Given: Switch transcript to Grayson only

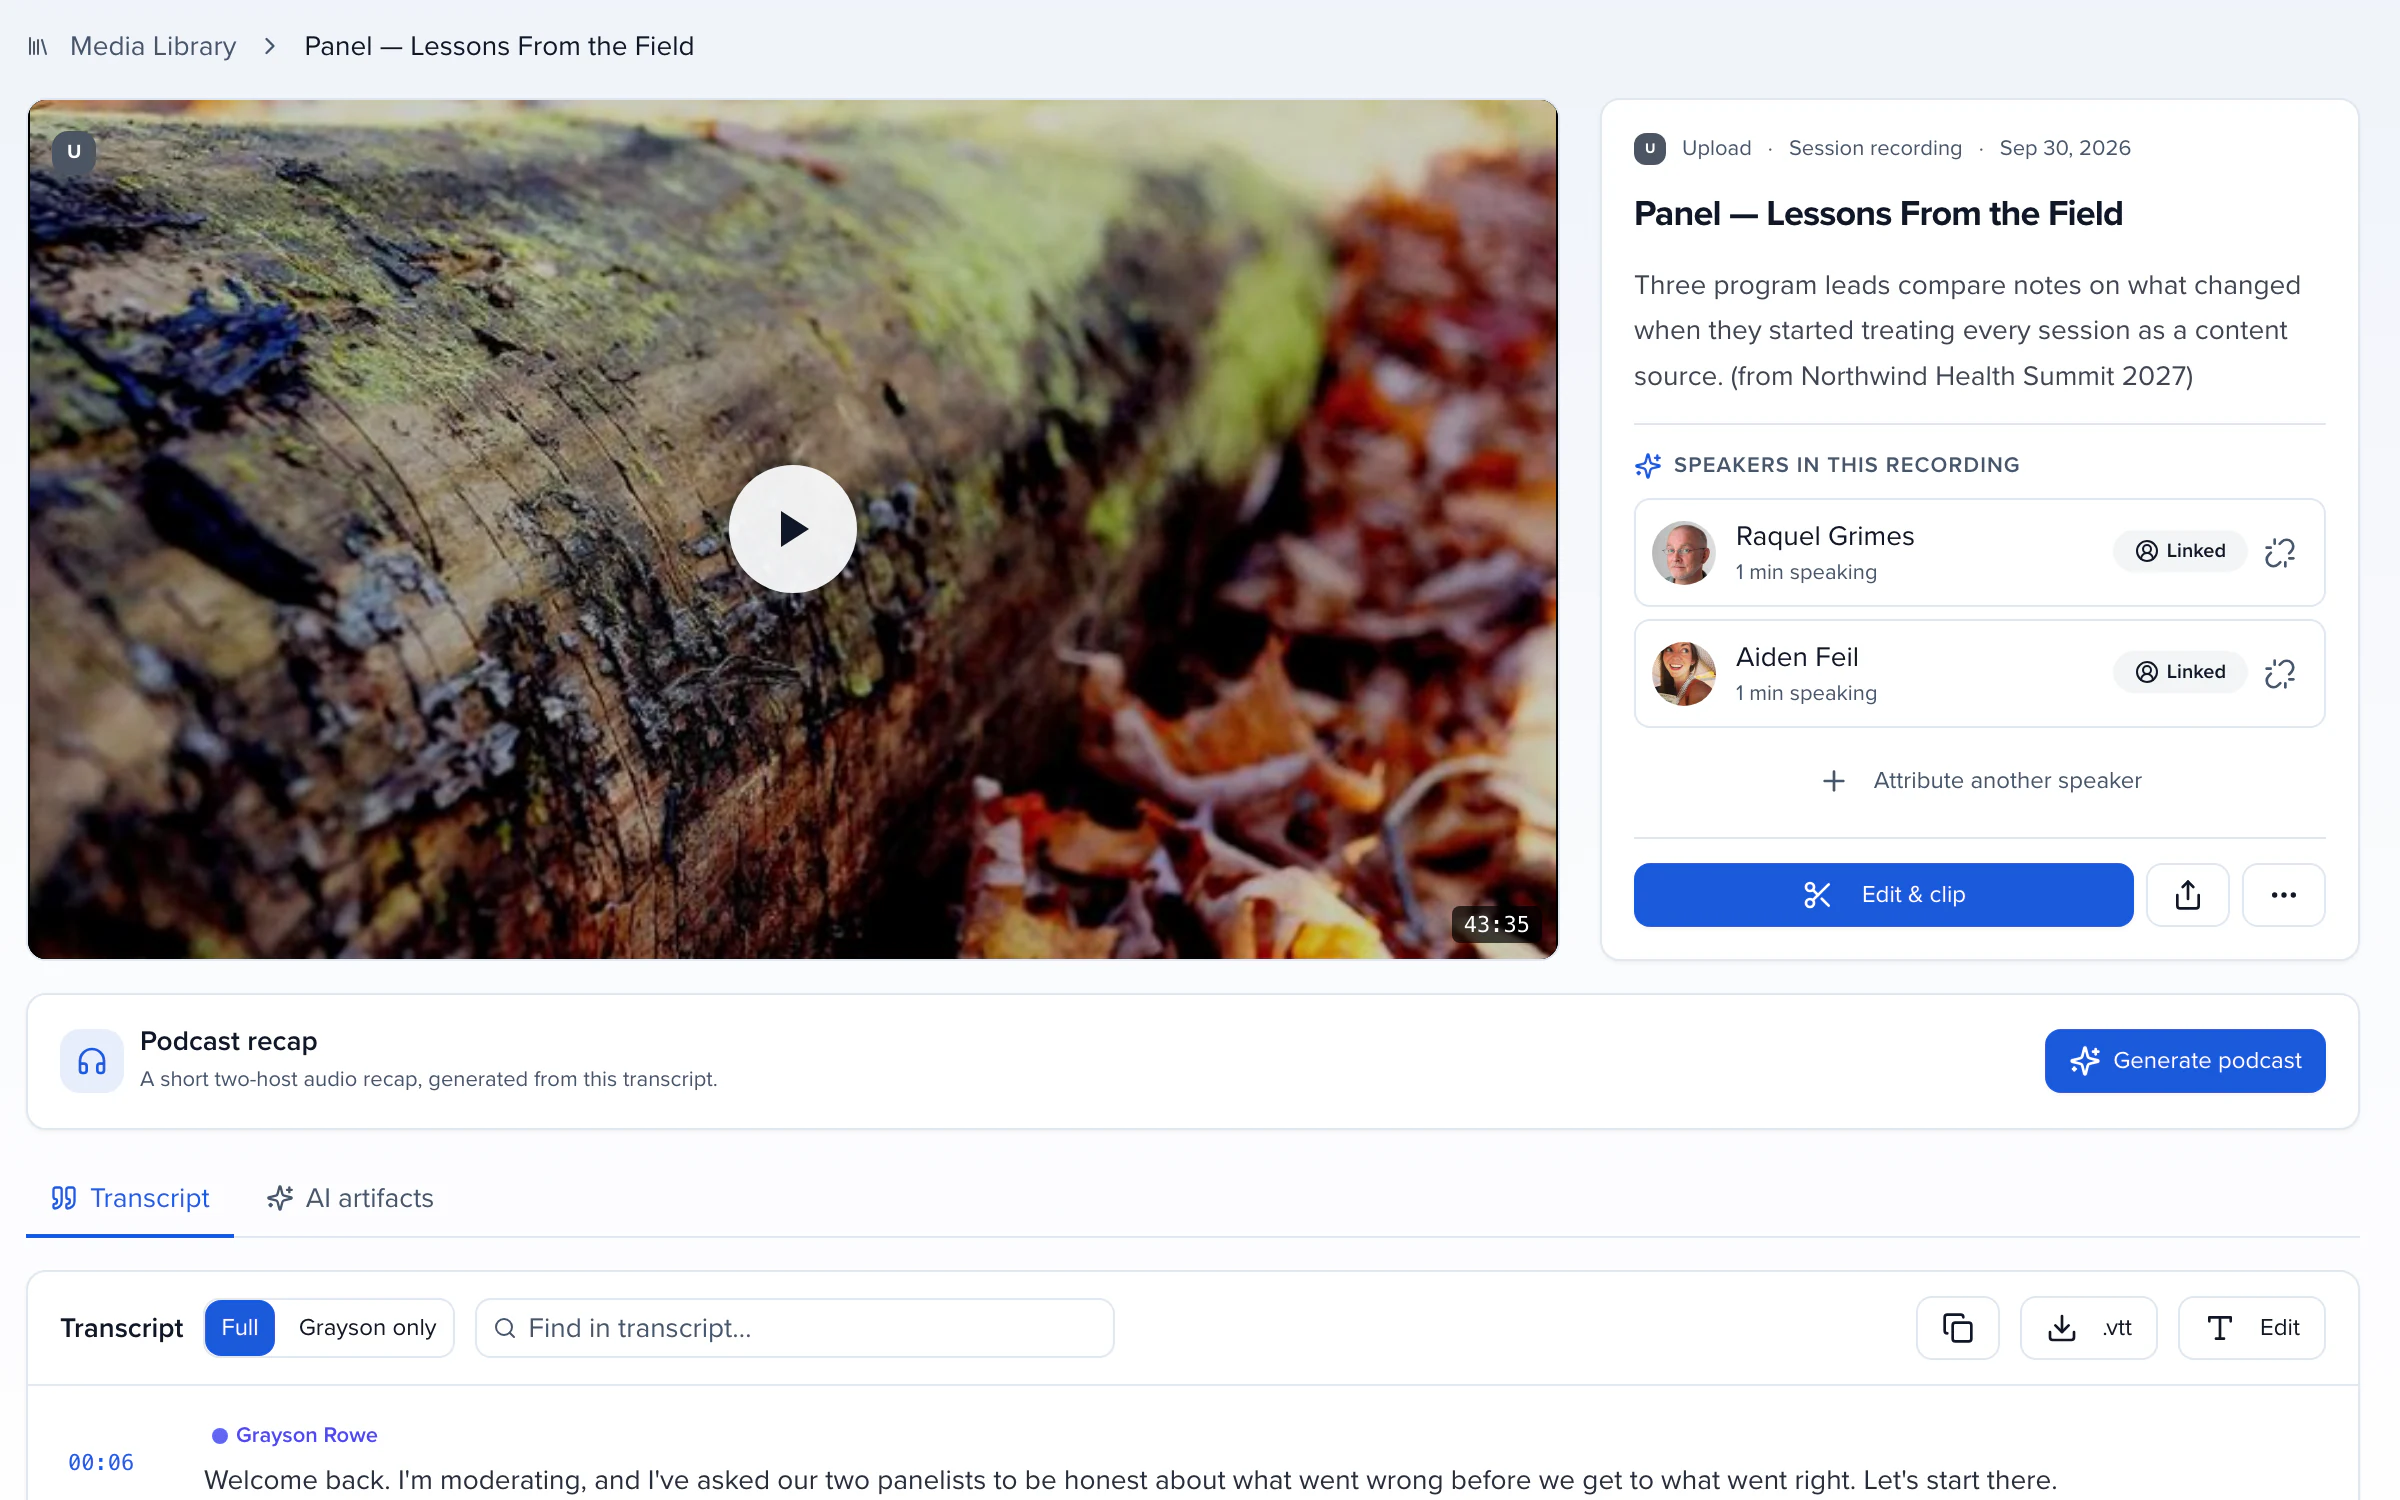Looking at the screenshot, I should pos(367,1328).
